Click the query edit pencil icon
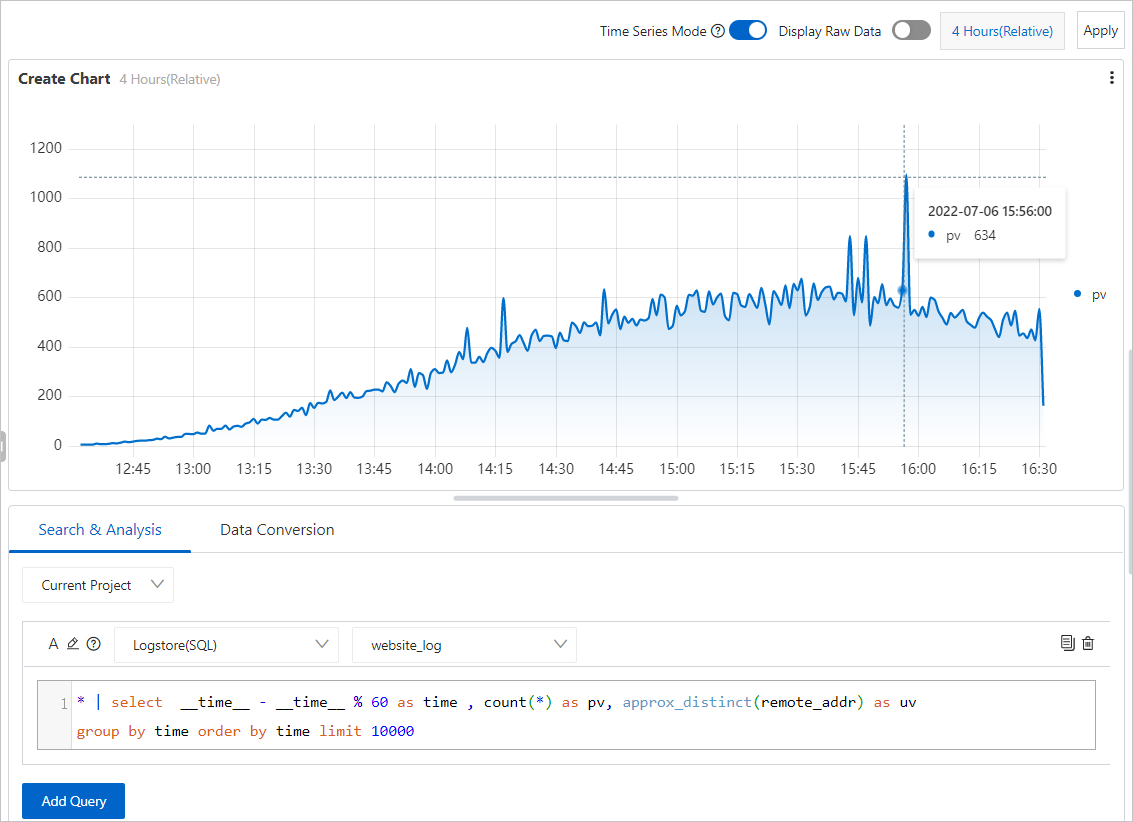The width and height of the screenshot is (1133, 822). click(73, 643)
